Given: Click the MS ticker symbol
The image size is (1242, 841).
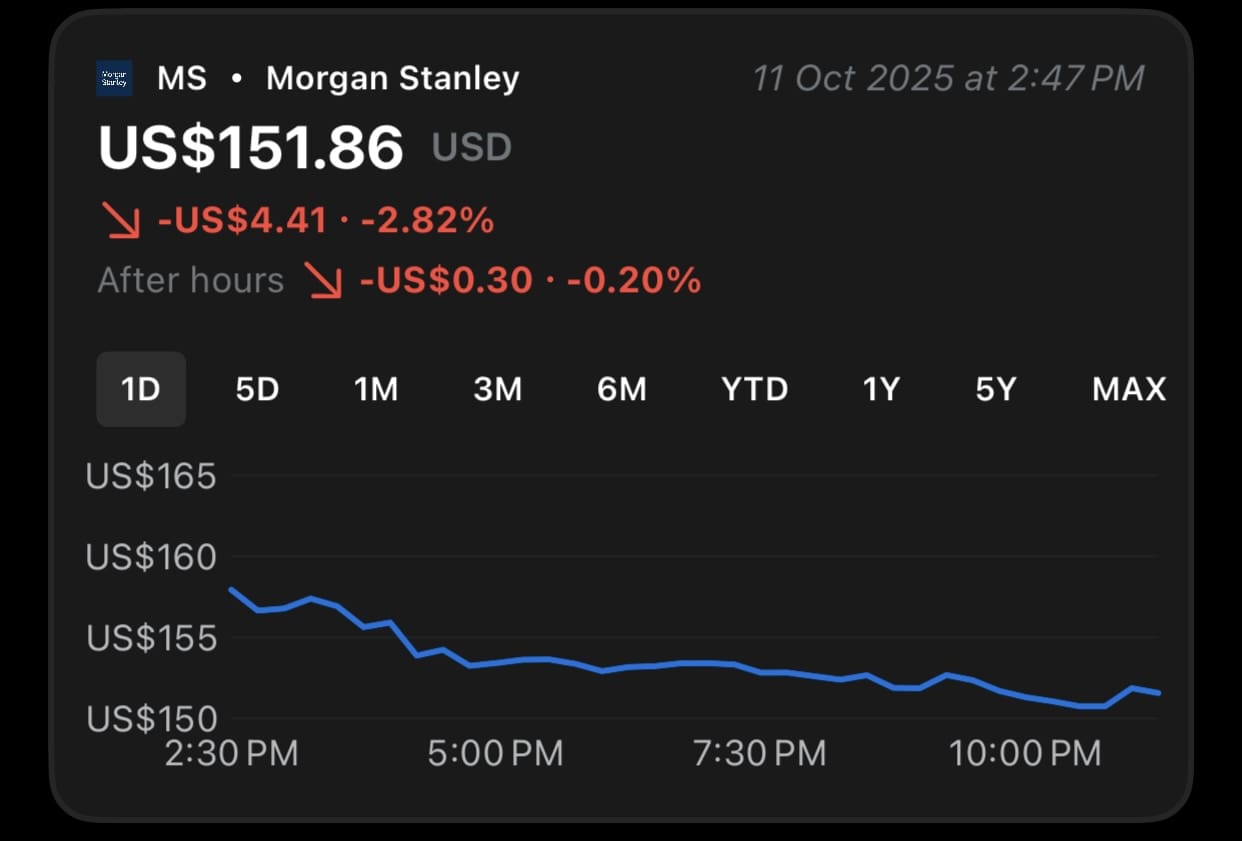Looking at the screenshot, I should (182, 78).
